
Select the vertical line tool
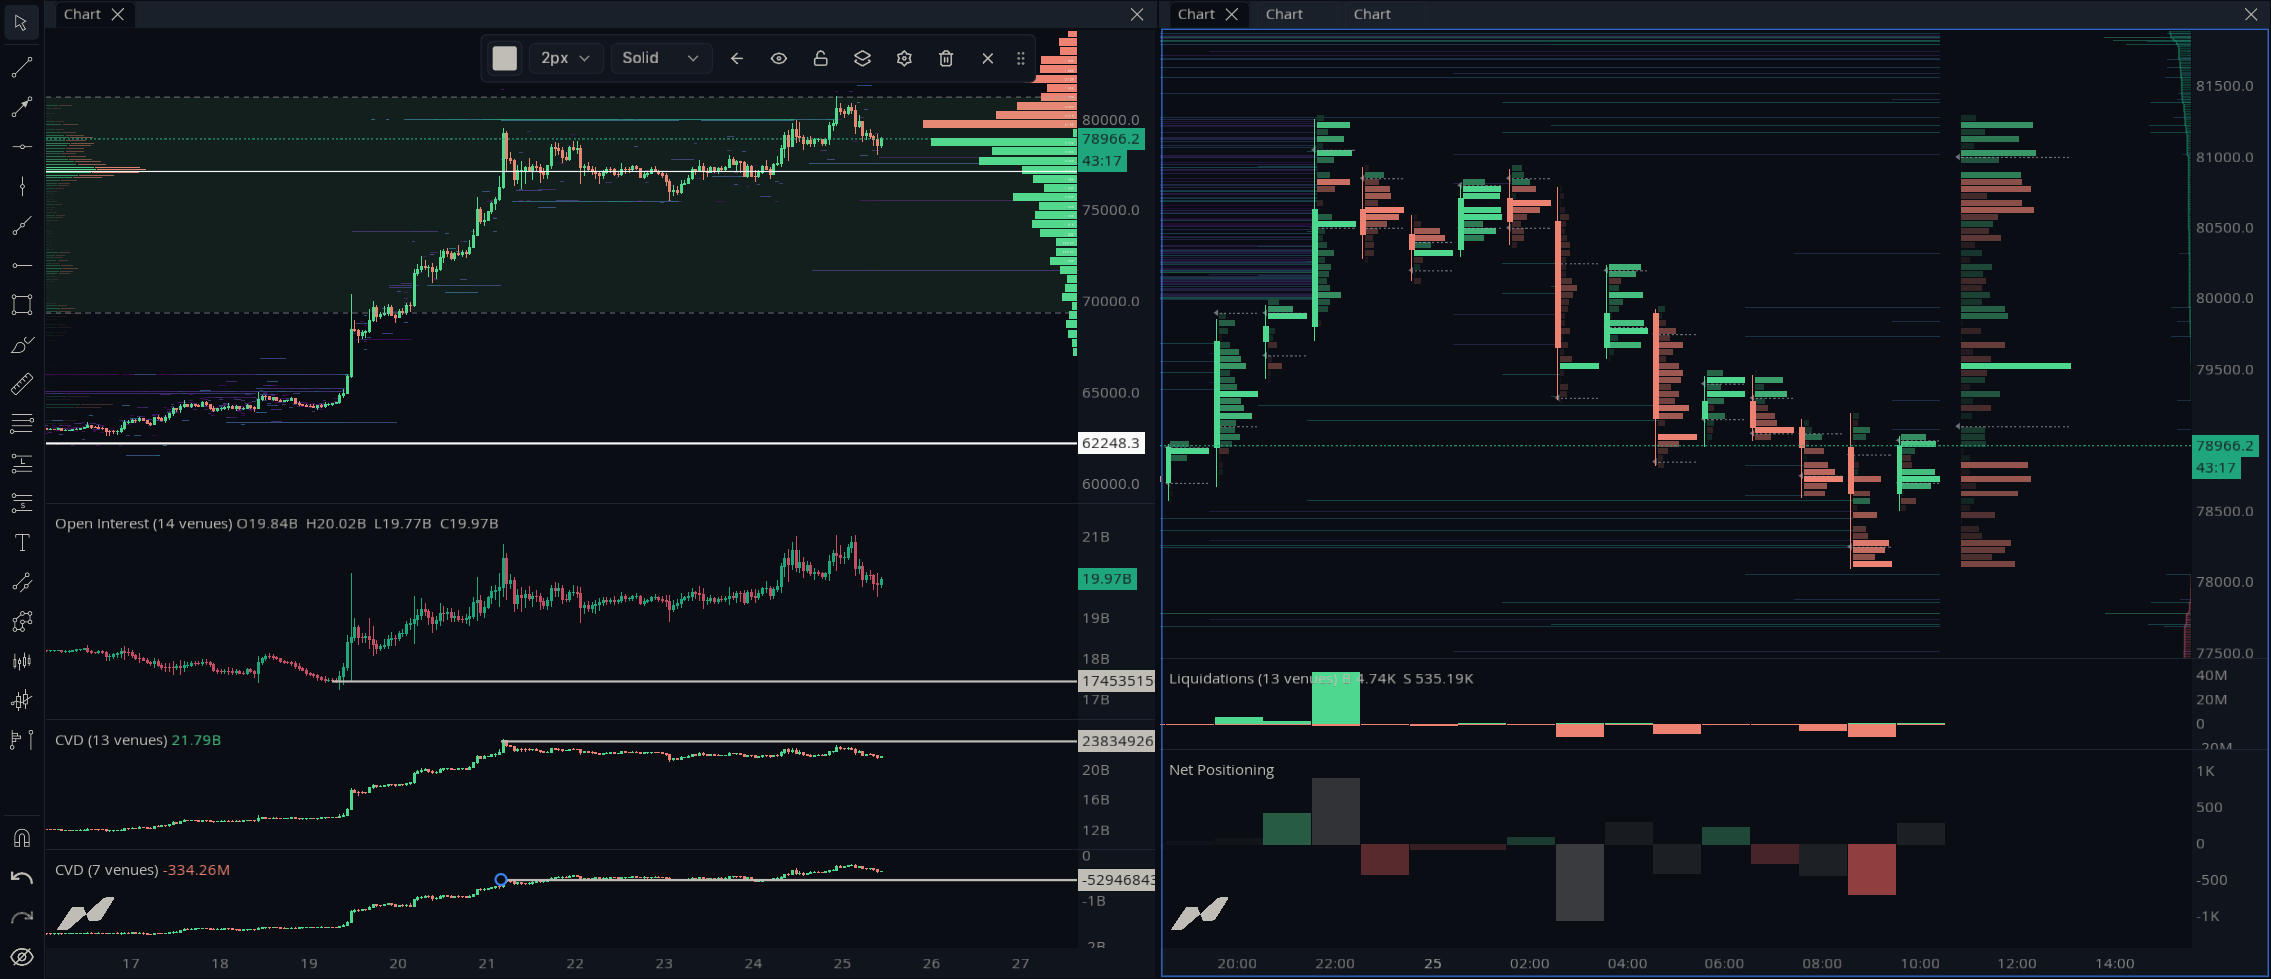[21, 186]
